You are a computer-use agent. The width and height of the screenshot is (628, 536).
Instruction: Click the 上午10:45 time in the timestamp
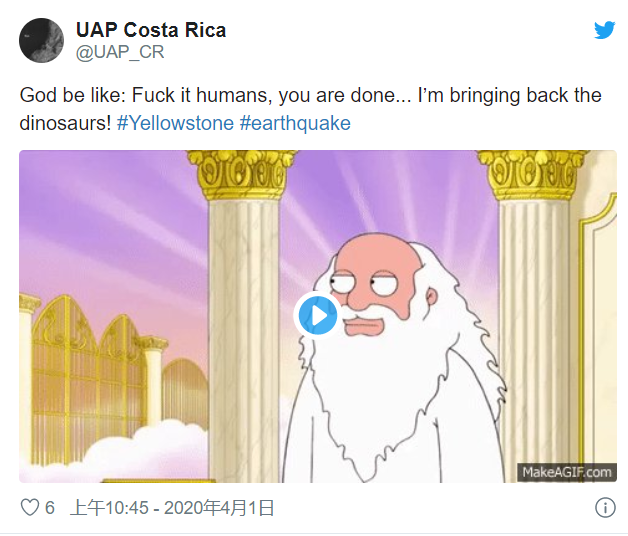click(107, 508)
